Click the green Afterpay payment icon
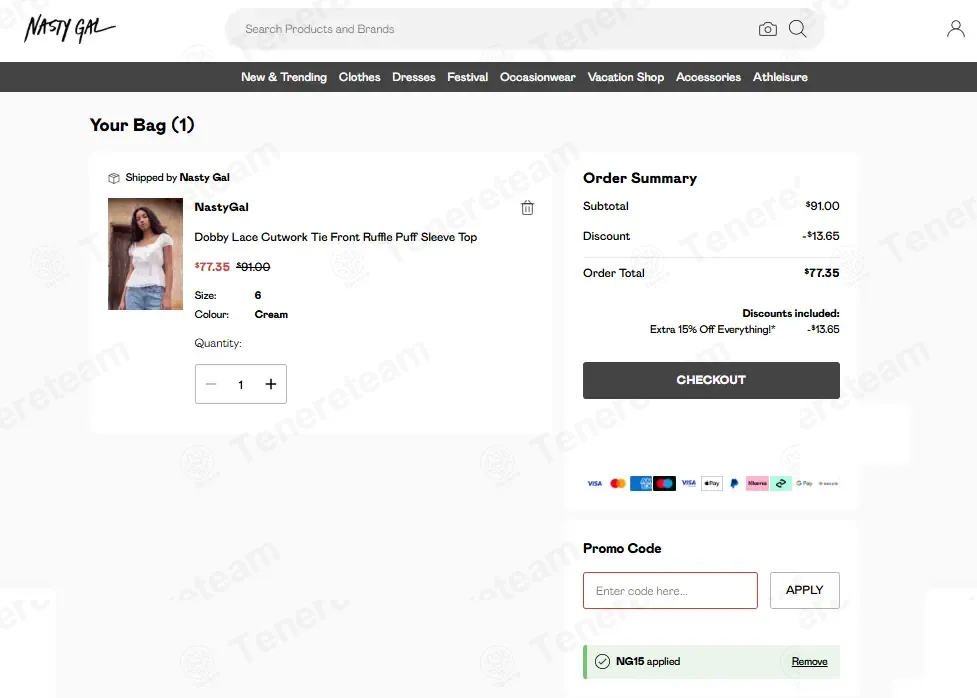Image resolution: width=977 pixels, height=698 pixels. (781, 483)
